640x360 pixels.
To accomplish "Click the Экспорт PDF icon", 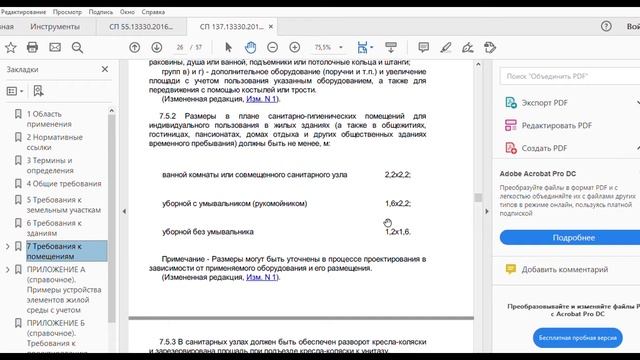I will click(511, 102).
